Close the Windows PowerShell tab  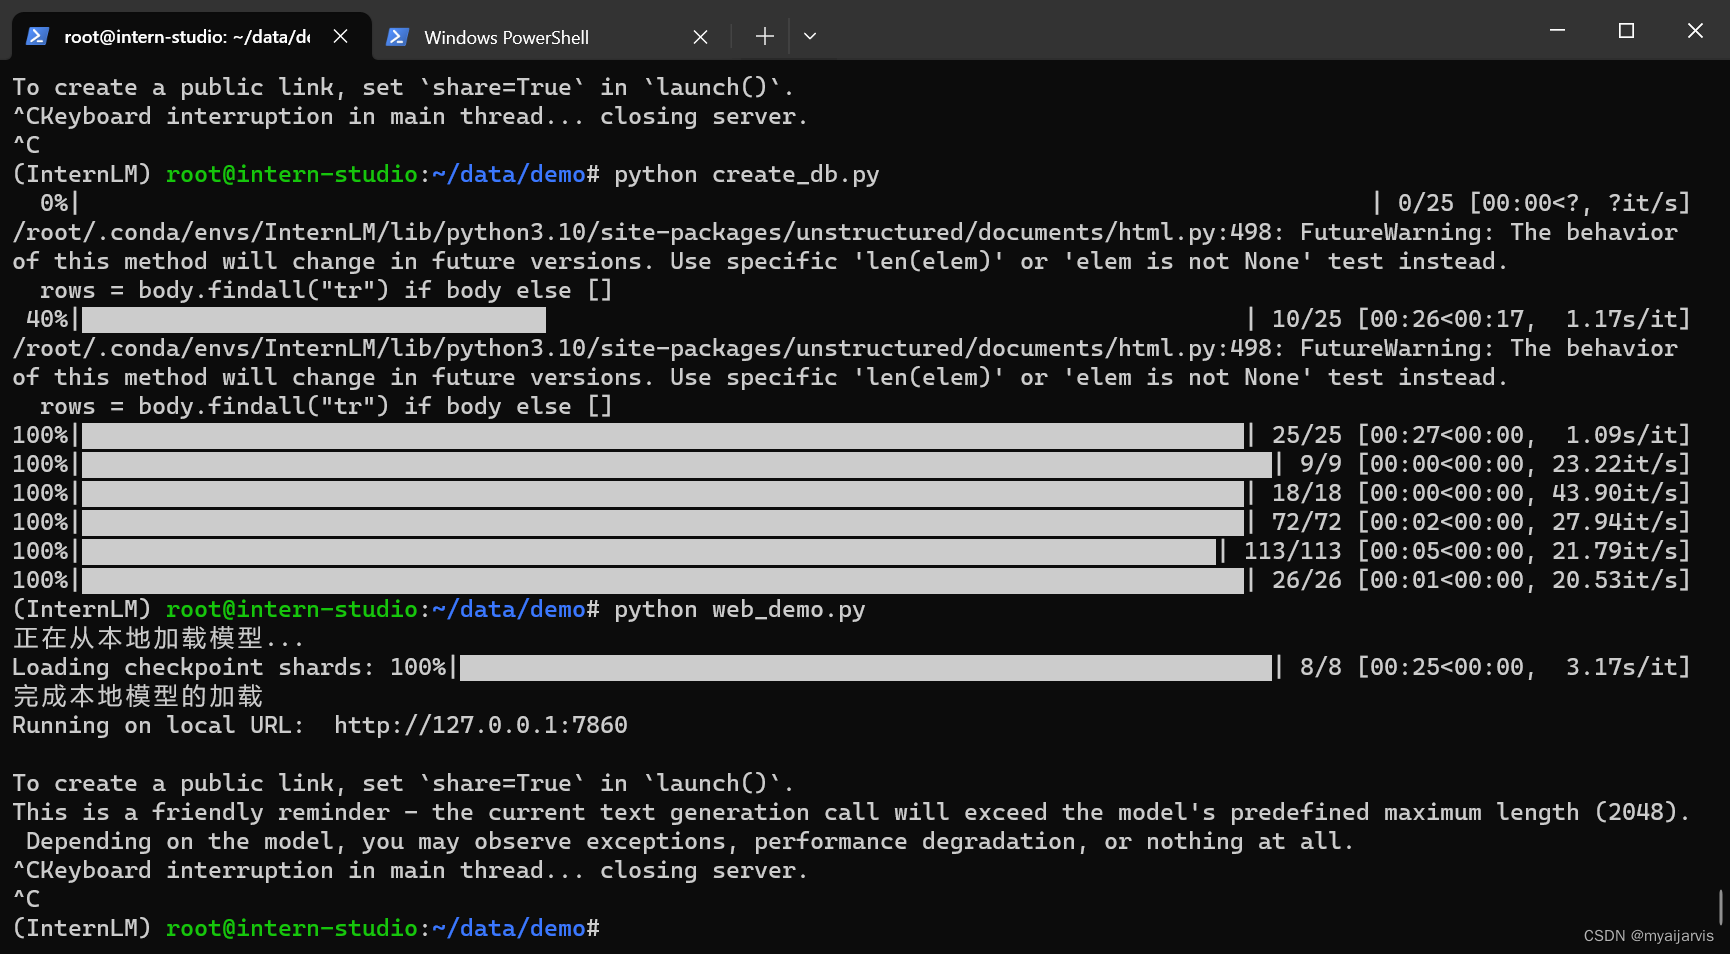point(700,37)
